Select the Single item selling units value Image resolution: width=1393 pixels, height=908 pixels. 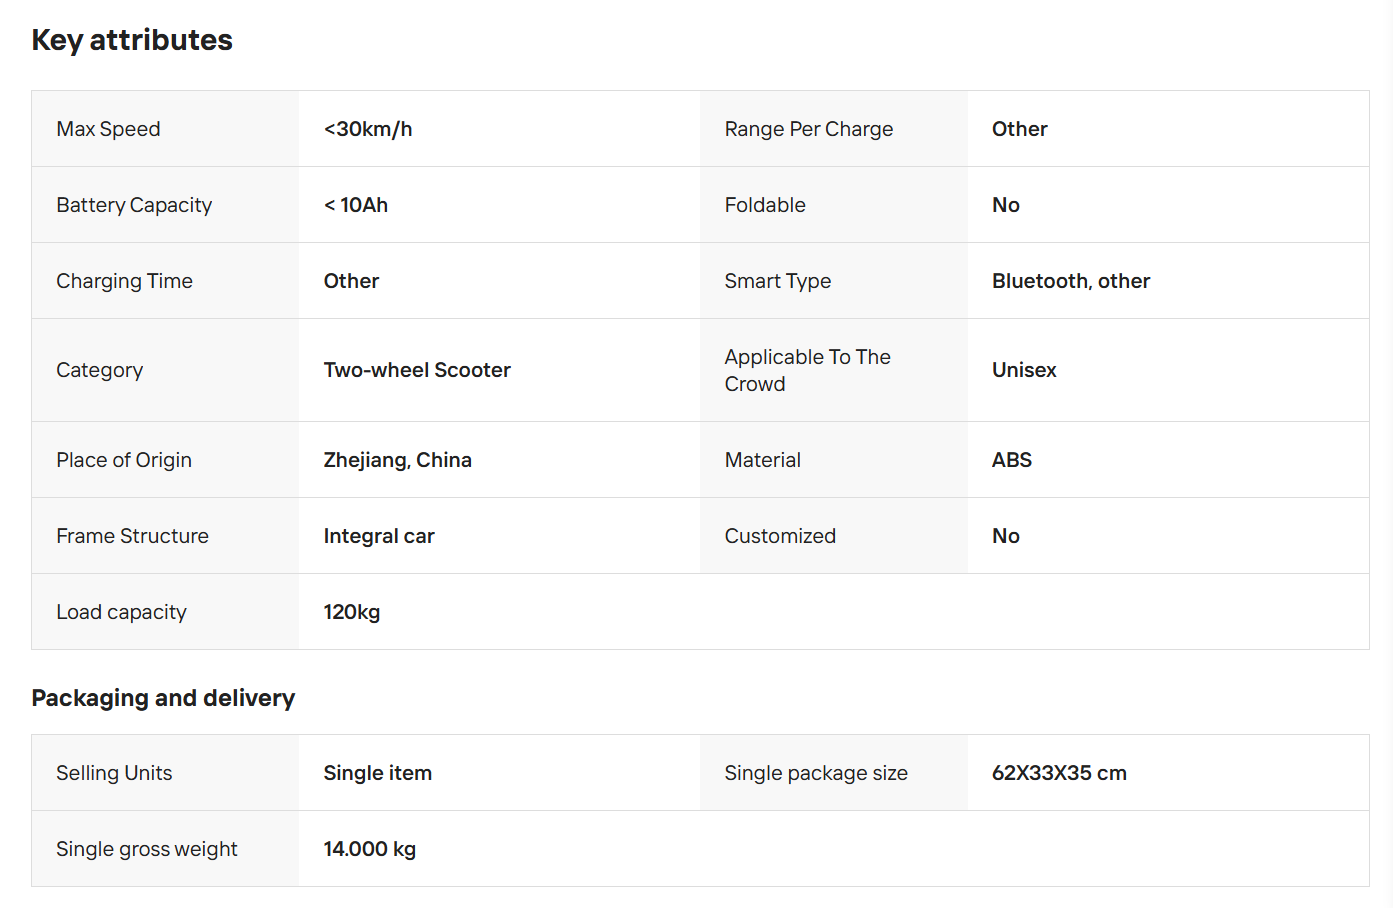coord(378,773)
